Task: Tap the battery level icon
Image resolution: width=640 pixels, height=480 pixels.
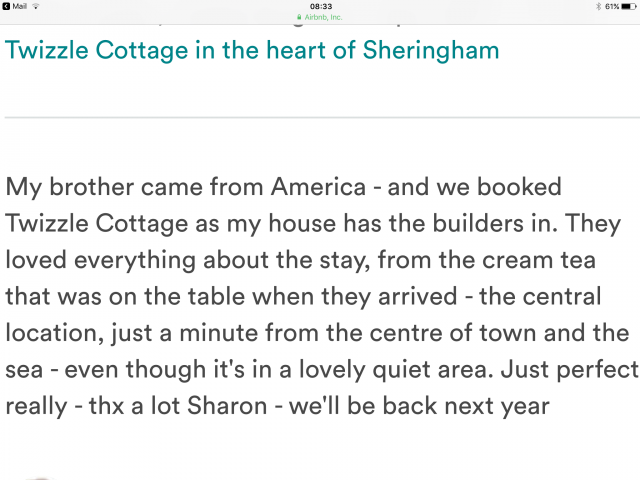Action: click(630, 6)
